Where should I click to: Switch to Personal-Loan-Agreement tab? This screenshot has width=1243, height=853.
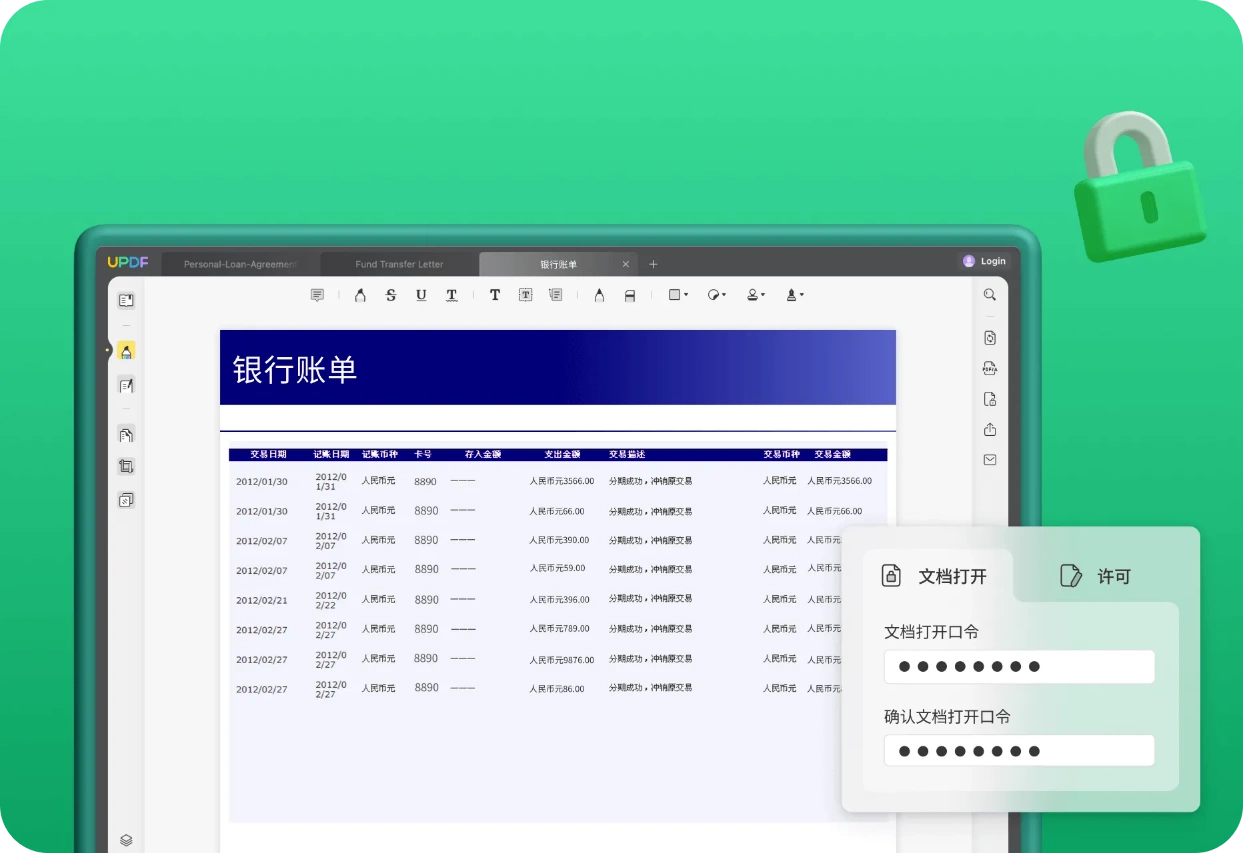[x=240, y=264]
